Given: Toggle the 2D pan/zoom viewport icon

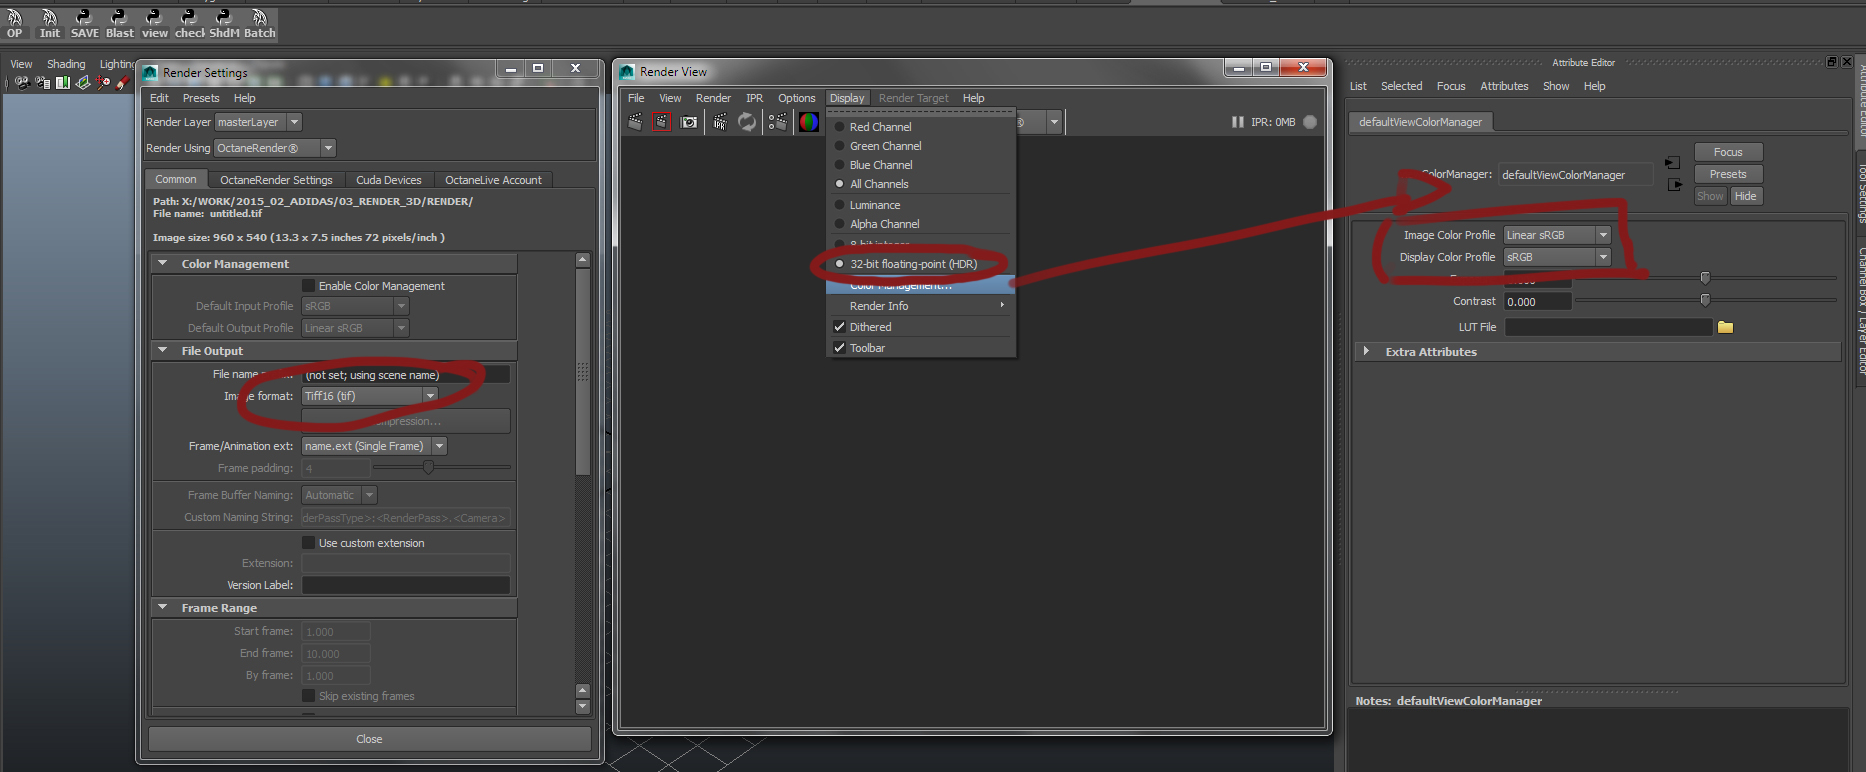Looking at the screenshot, I should 103,83.
